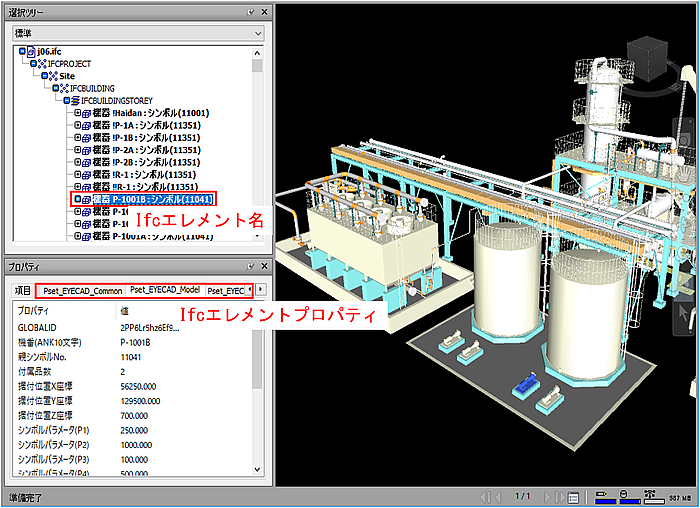
Task: Go to next sheet in status bar
Action: coord(547,496)
